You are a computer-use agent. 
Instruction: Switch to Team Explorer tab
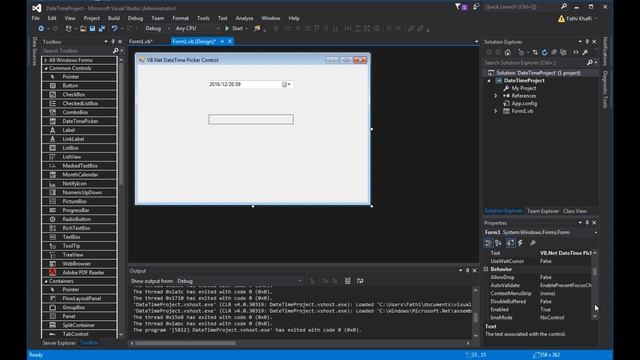(542, 211)
